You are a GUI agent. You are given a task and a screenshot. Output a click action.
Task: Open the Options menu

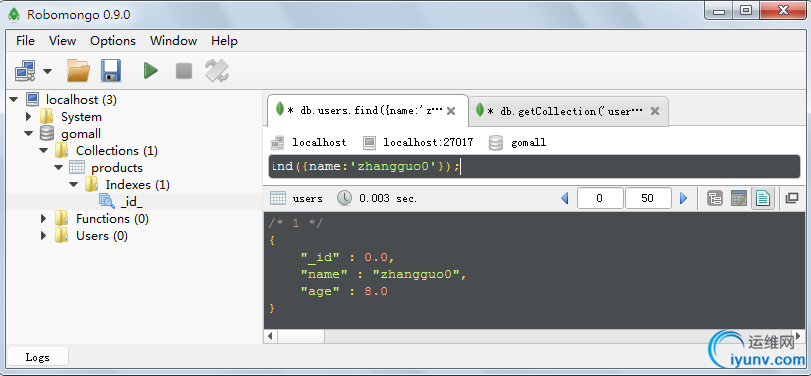[113, 41]
